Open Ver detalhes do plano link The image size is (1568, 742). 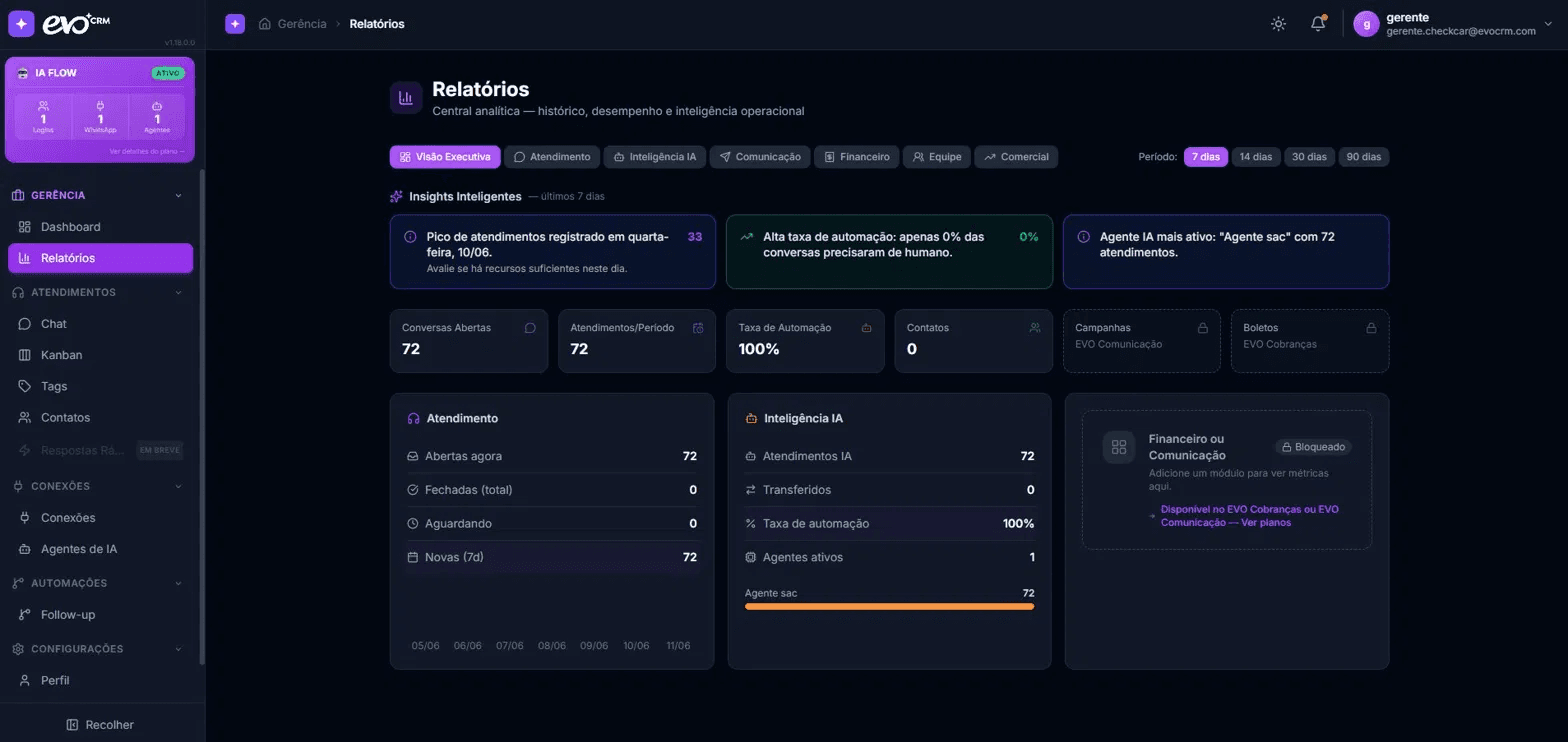click(x=147, y=151)
